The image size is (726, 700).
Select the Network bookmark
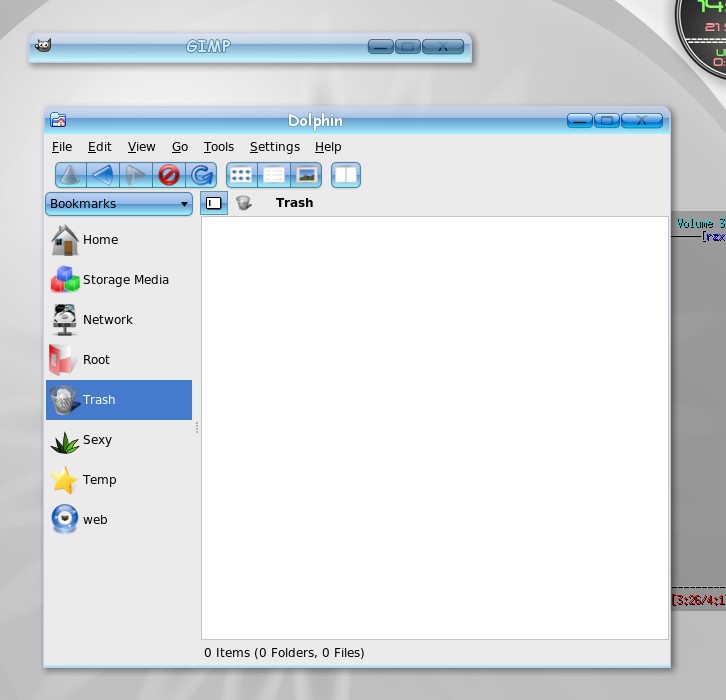(119, 319)
